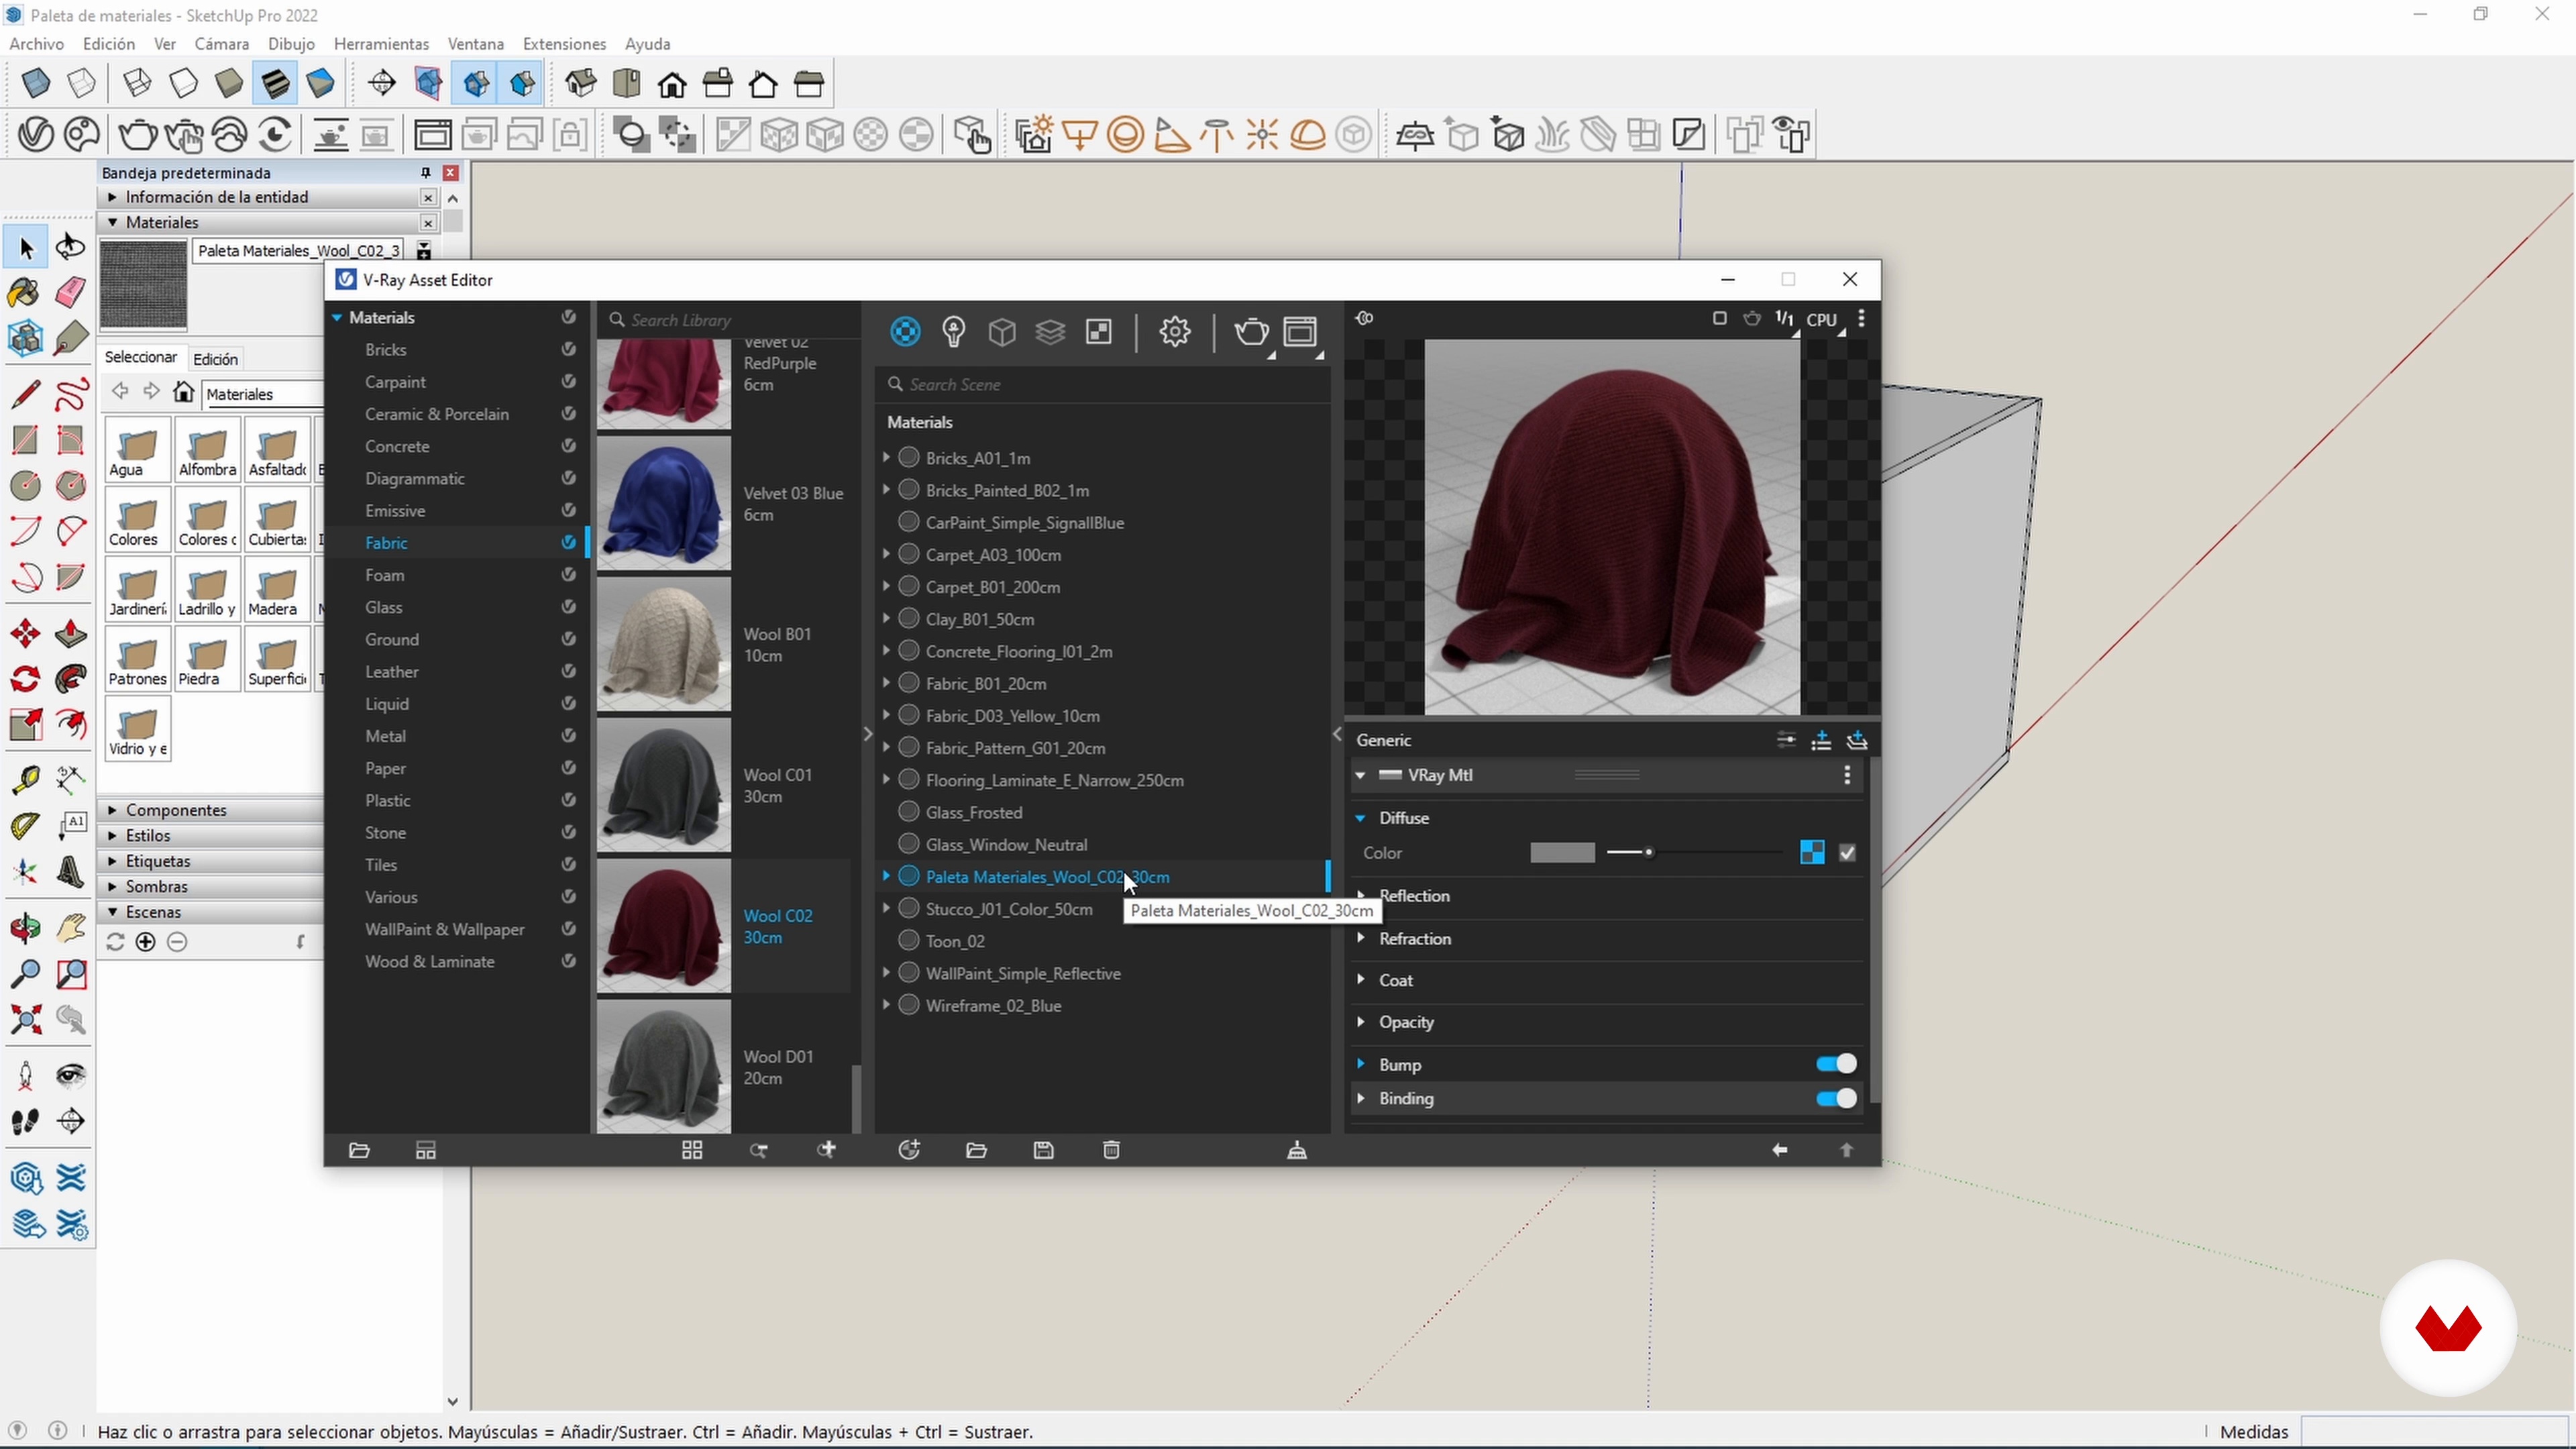The width and height of the screenshot is (2576, 1449).
Task: Open Lights tab bulb icon in Asset Editor
Action: click(x=953, y=332)
